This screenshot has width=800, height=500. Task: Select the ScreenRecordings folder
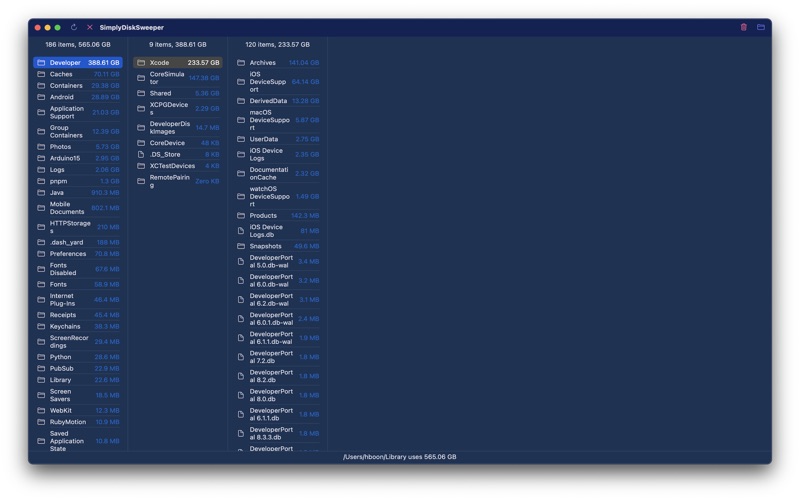click(78, 342)
